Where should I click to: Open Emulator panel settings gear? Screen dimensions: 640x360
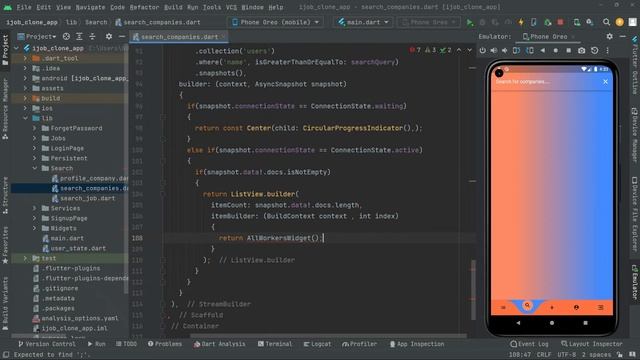tap(609, 36)
